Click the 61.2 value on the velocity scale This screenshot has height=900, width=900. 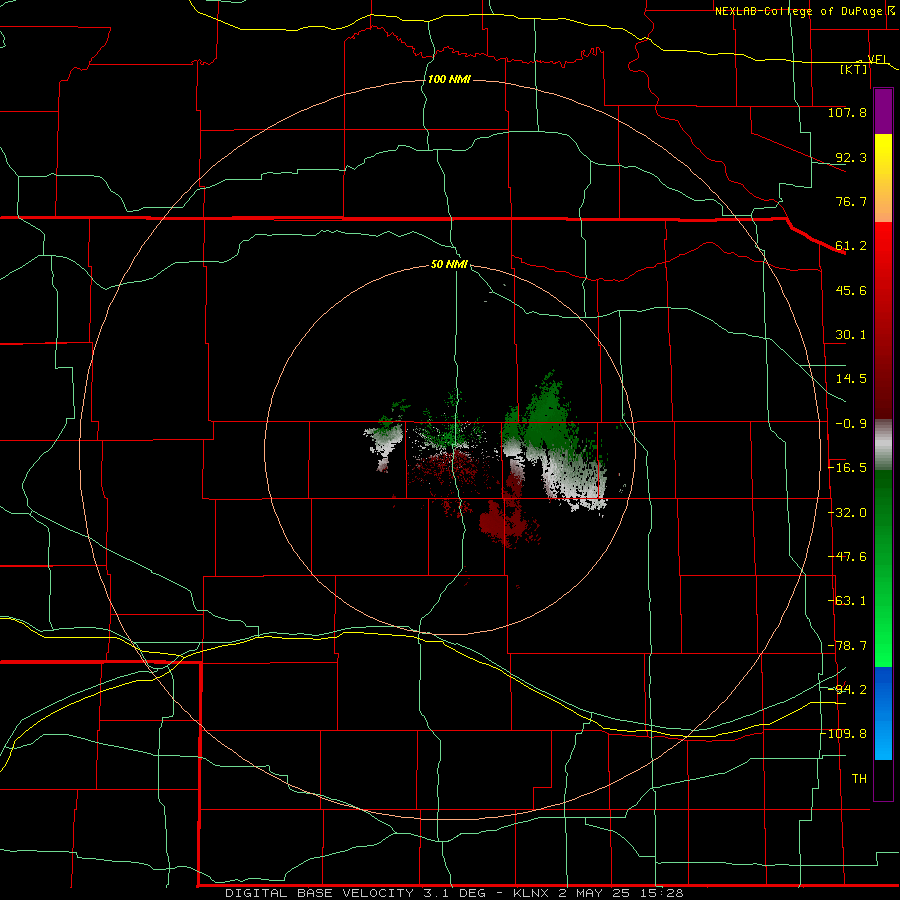(x=851, y=246)
